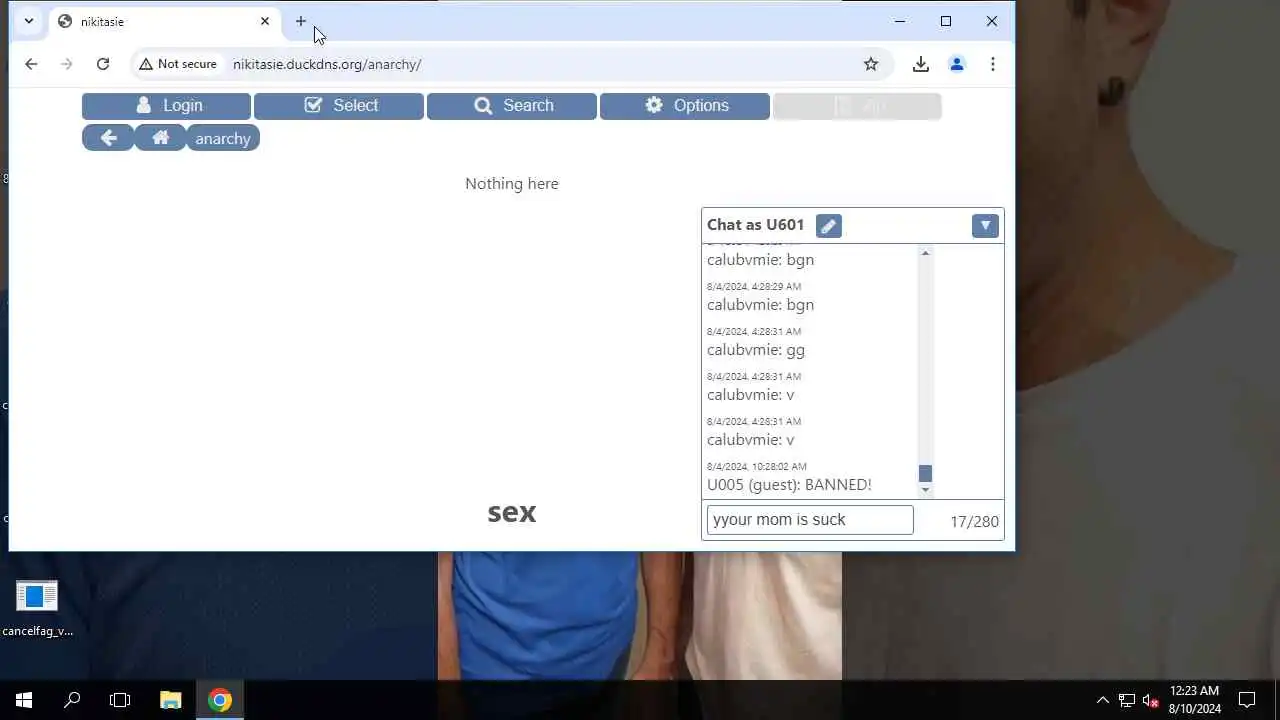1280x720 pixels.
Task: Open Windows Start menu
Action: pos(24,700)
